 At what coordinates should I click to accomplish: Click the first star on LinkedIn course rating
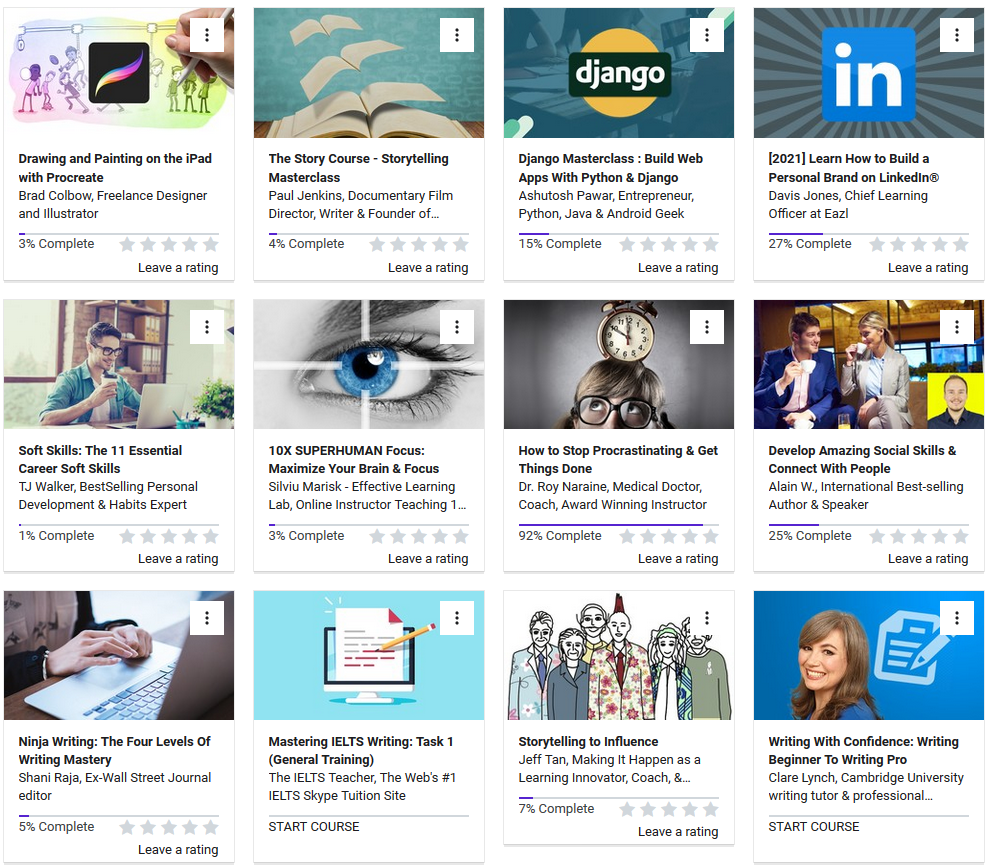point(877,244)
